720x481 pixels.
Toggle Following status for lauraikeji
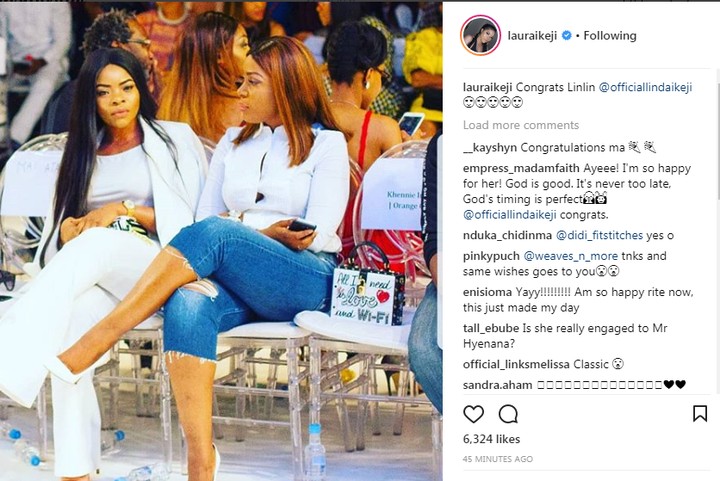click(610, 35)
